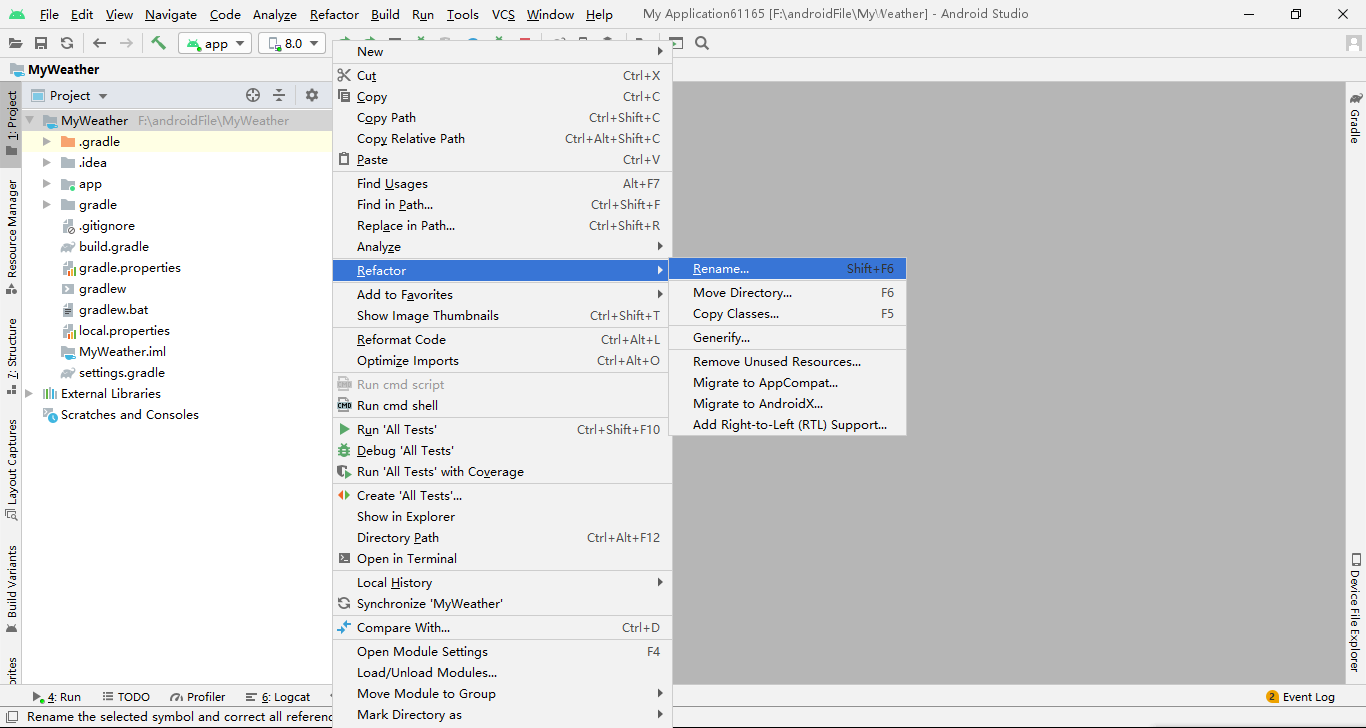Open the Event Log
Image resolution: width=1366 pixels, height=728 pixels.
pyautogui.click(x=1300, y=697)
